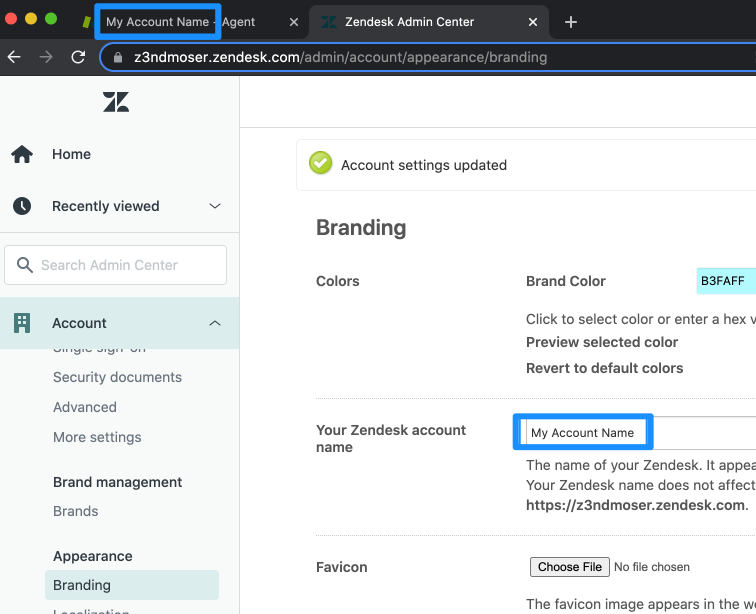Open the Advanced settings item
This screenshot has width=756, height=614.
[85, 407]
